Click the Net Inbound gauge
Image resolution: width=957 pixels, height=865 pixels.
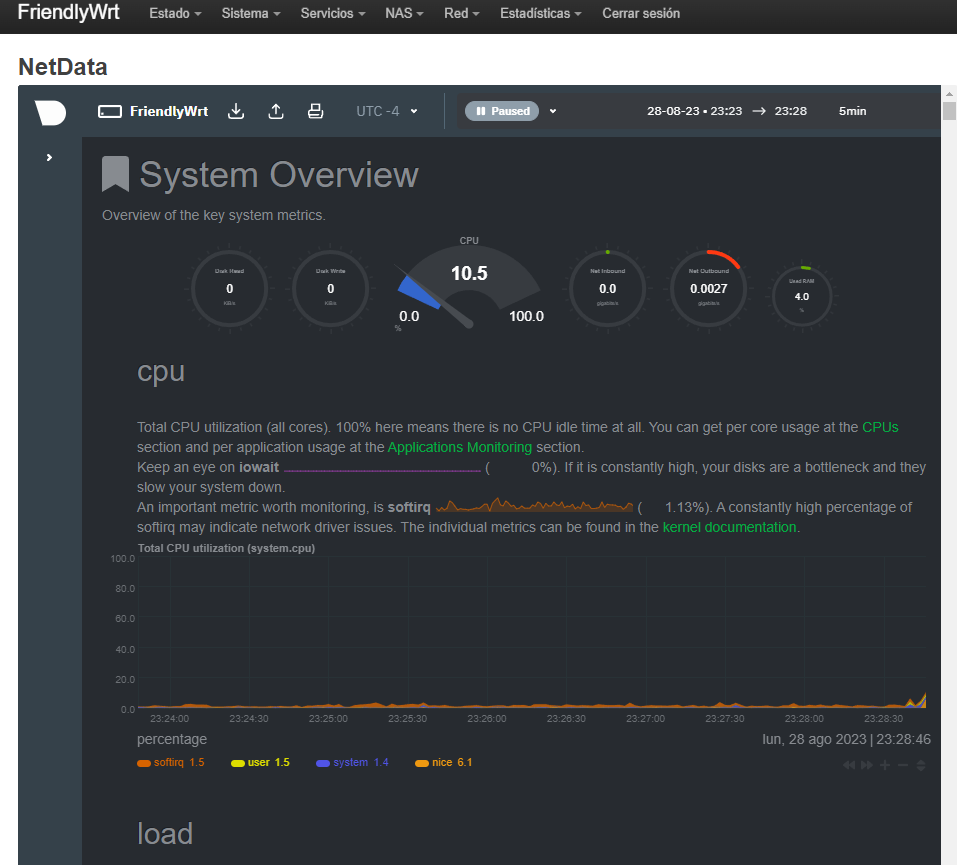[607, 289]
